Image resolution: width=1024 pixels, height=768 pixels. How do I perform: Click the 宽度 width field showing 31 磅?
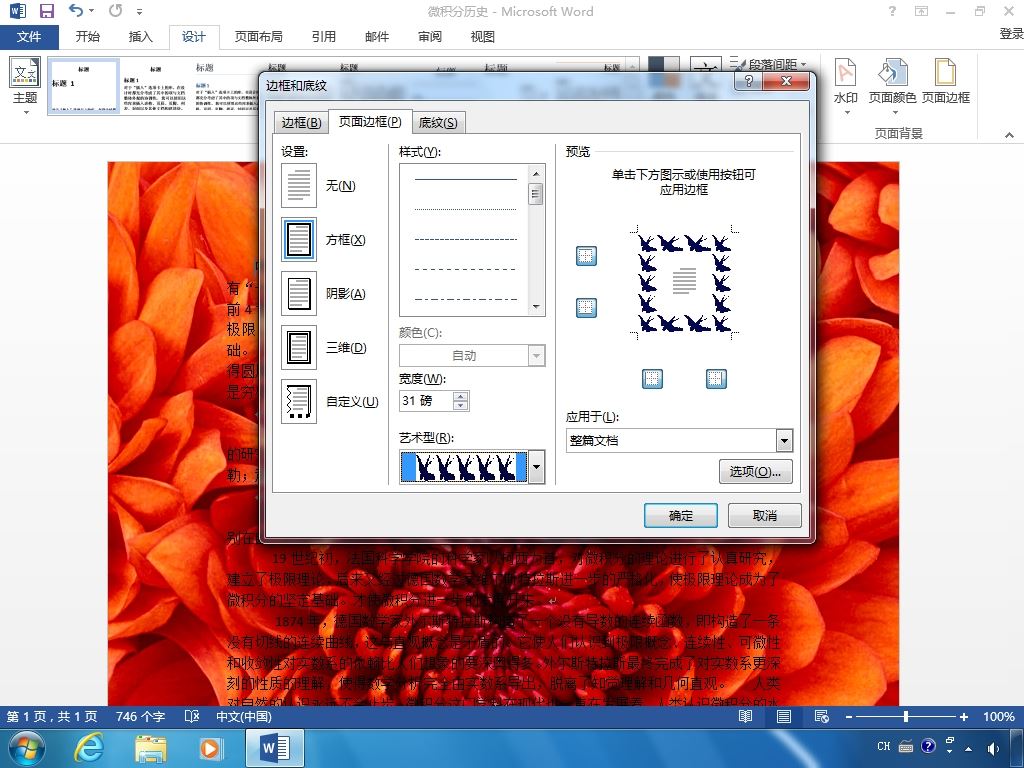(426, 400)
